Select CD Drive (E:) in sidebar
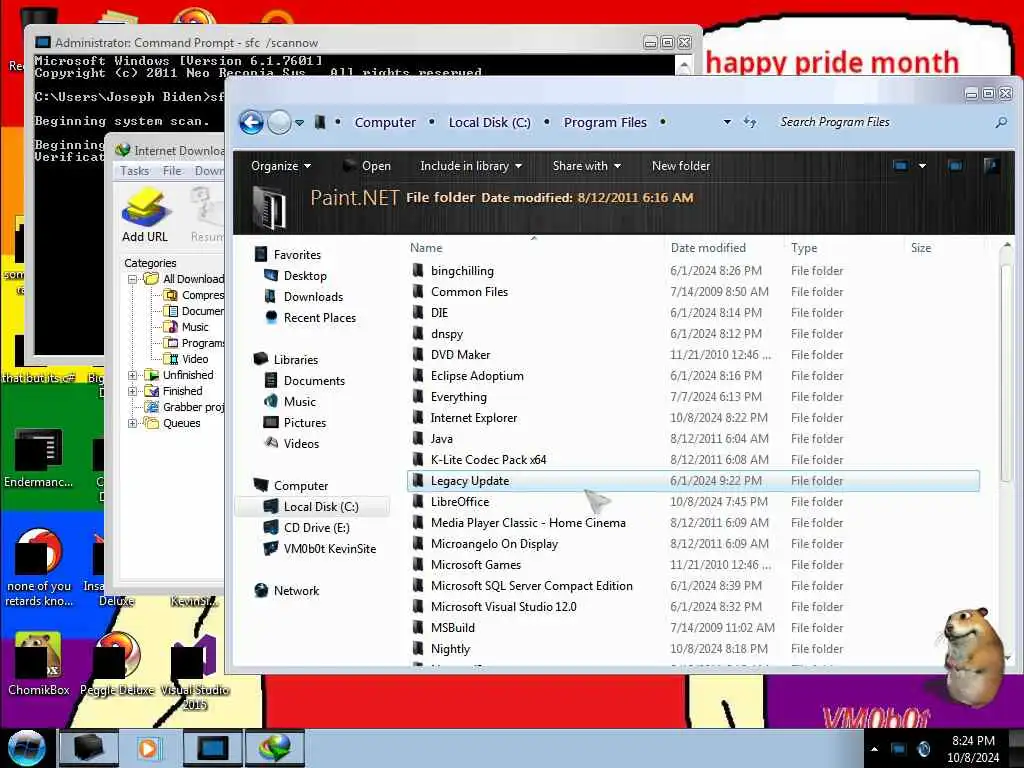This screenshot has width=1024, height=768. (x=316, y=528)
